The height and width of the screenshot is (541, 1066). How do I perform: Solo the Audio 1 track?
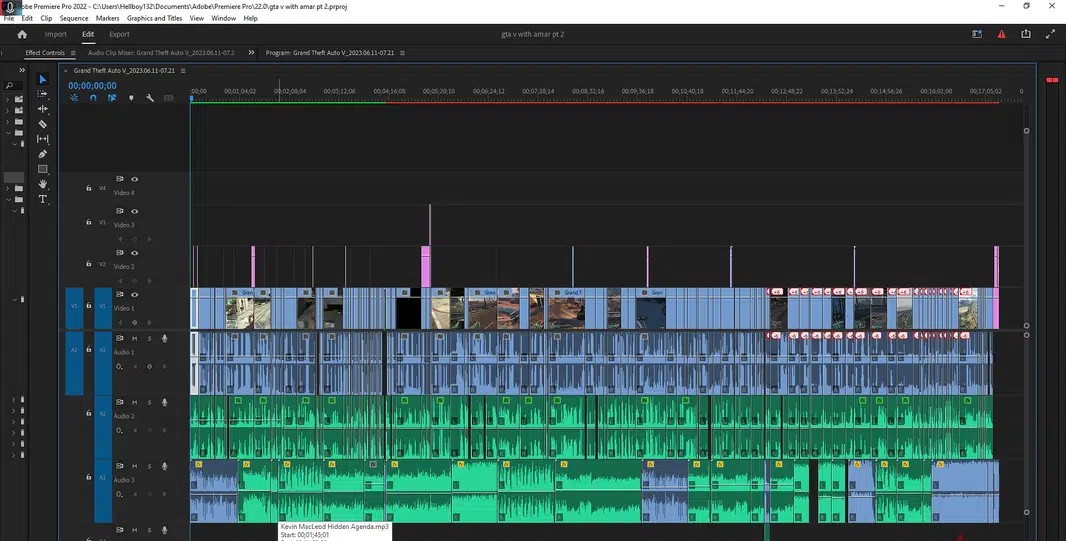coord(150,338)
